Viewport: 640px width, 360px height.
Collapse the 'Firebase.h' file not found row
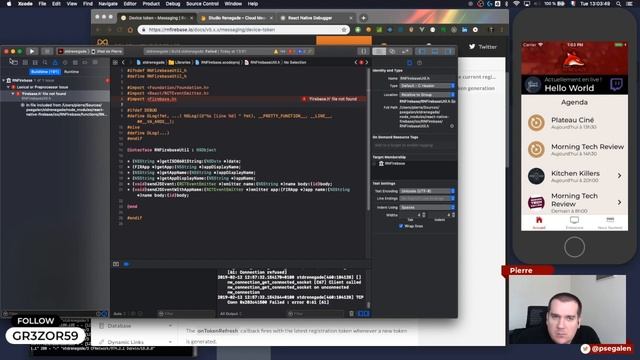pyautogui.click(x=13, y=93)
